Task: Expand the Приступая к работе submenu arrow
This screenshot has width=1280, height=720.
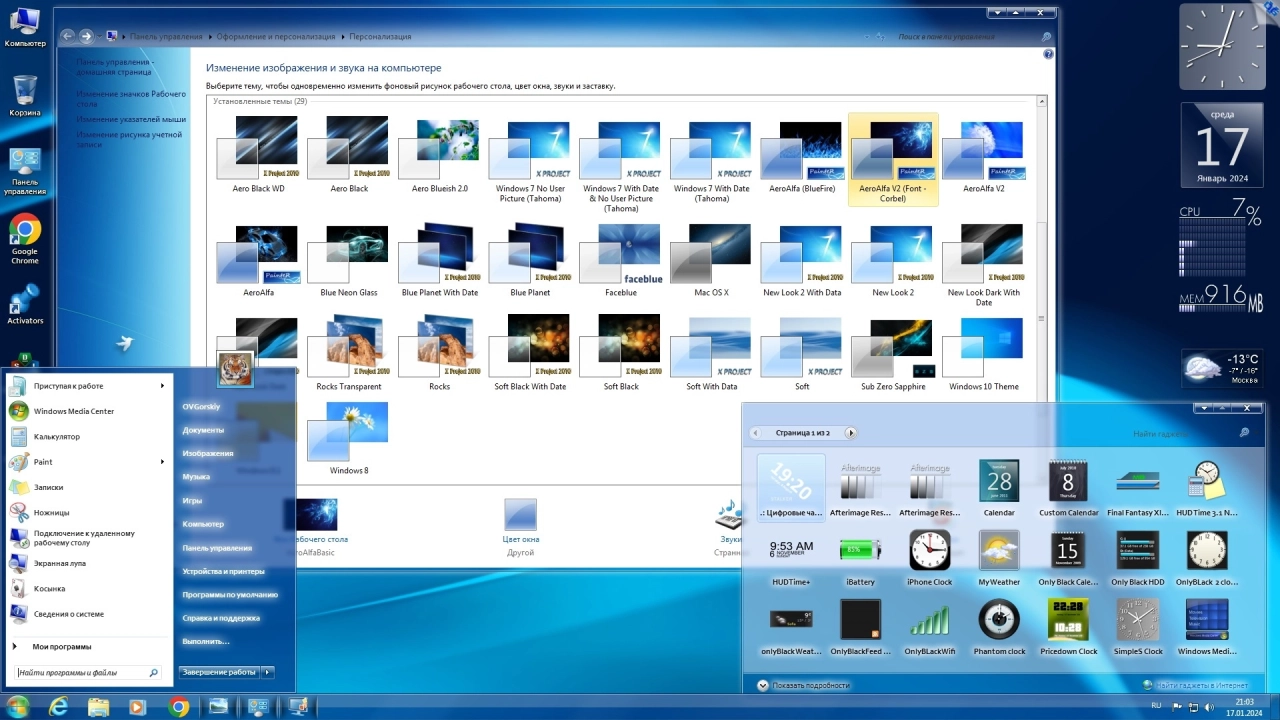Action: tap(162, 386)
